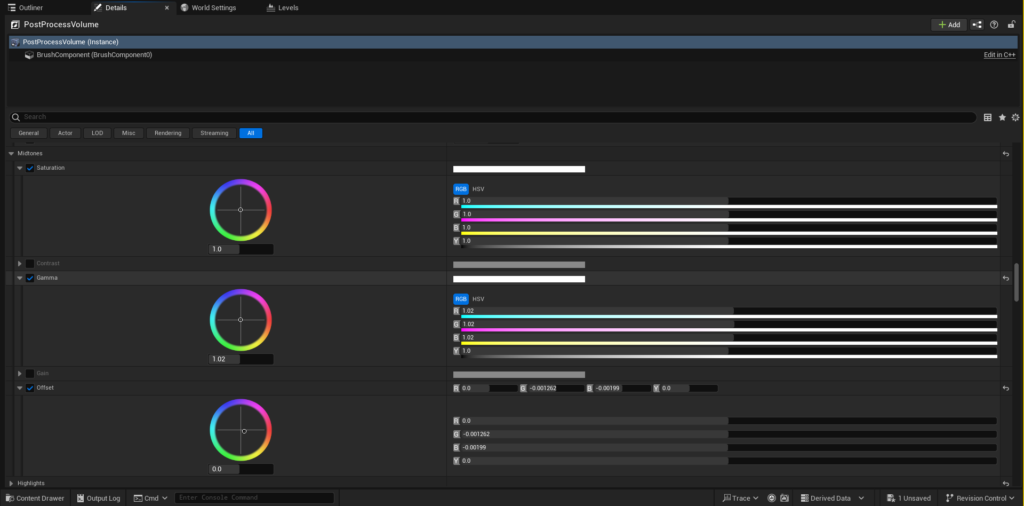Open the Trace dropdown menu
1024x506 pixels.
(740, 498)
